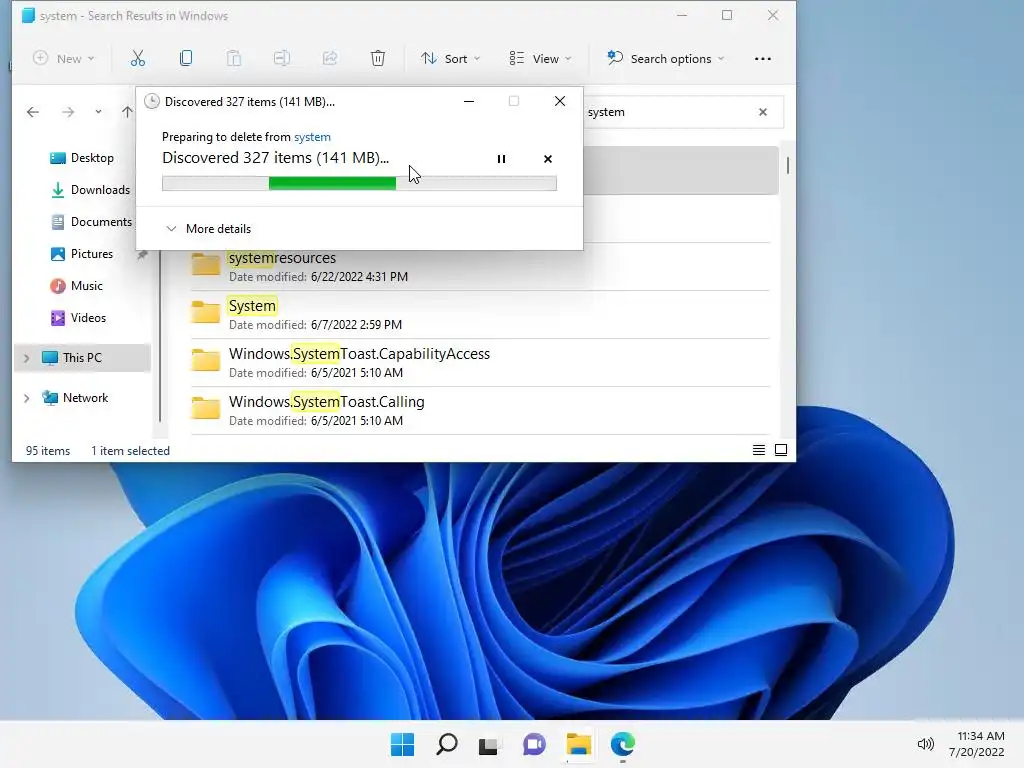This screenshot has height=768, width=1024.
Task: Open the Sort dropdown
Action: pyautogui.click(x=451, y=59)
